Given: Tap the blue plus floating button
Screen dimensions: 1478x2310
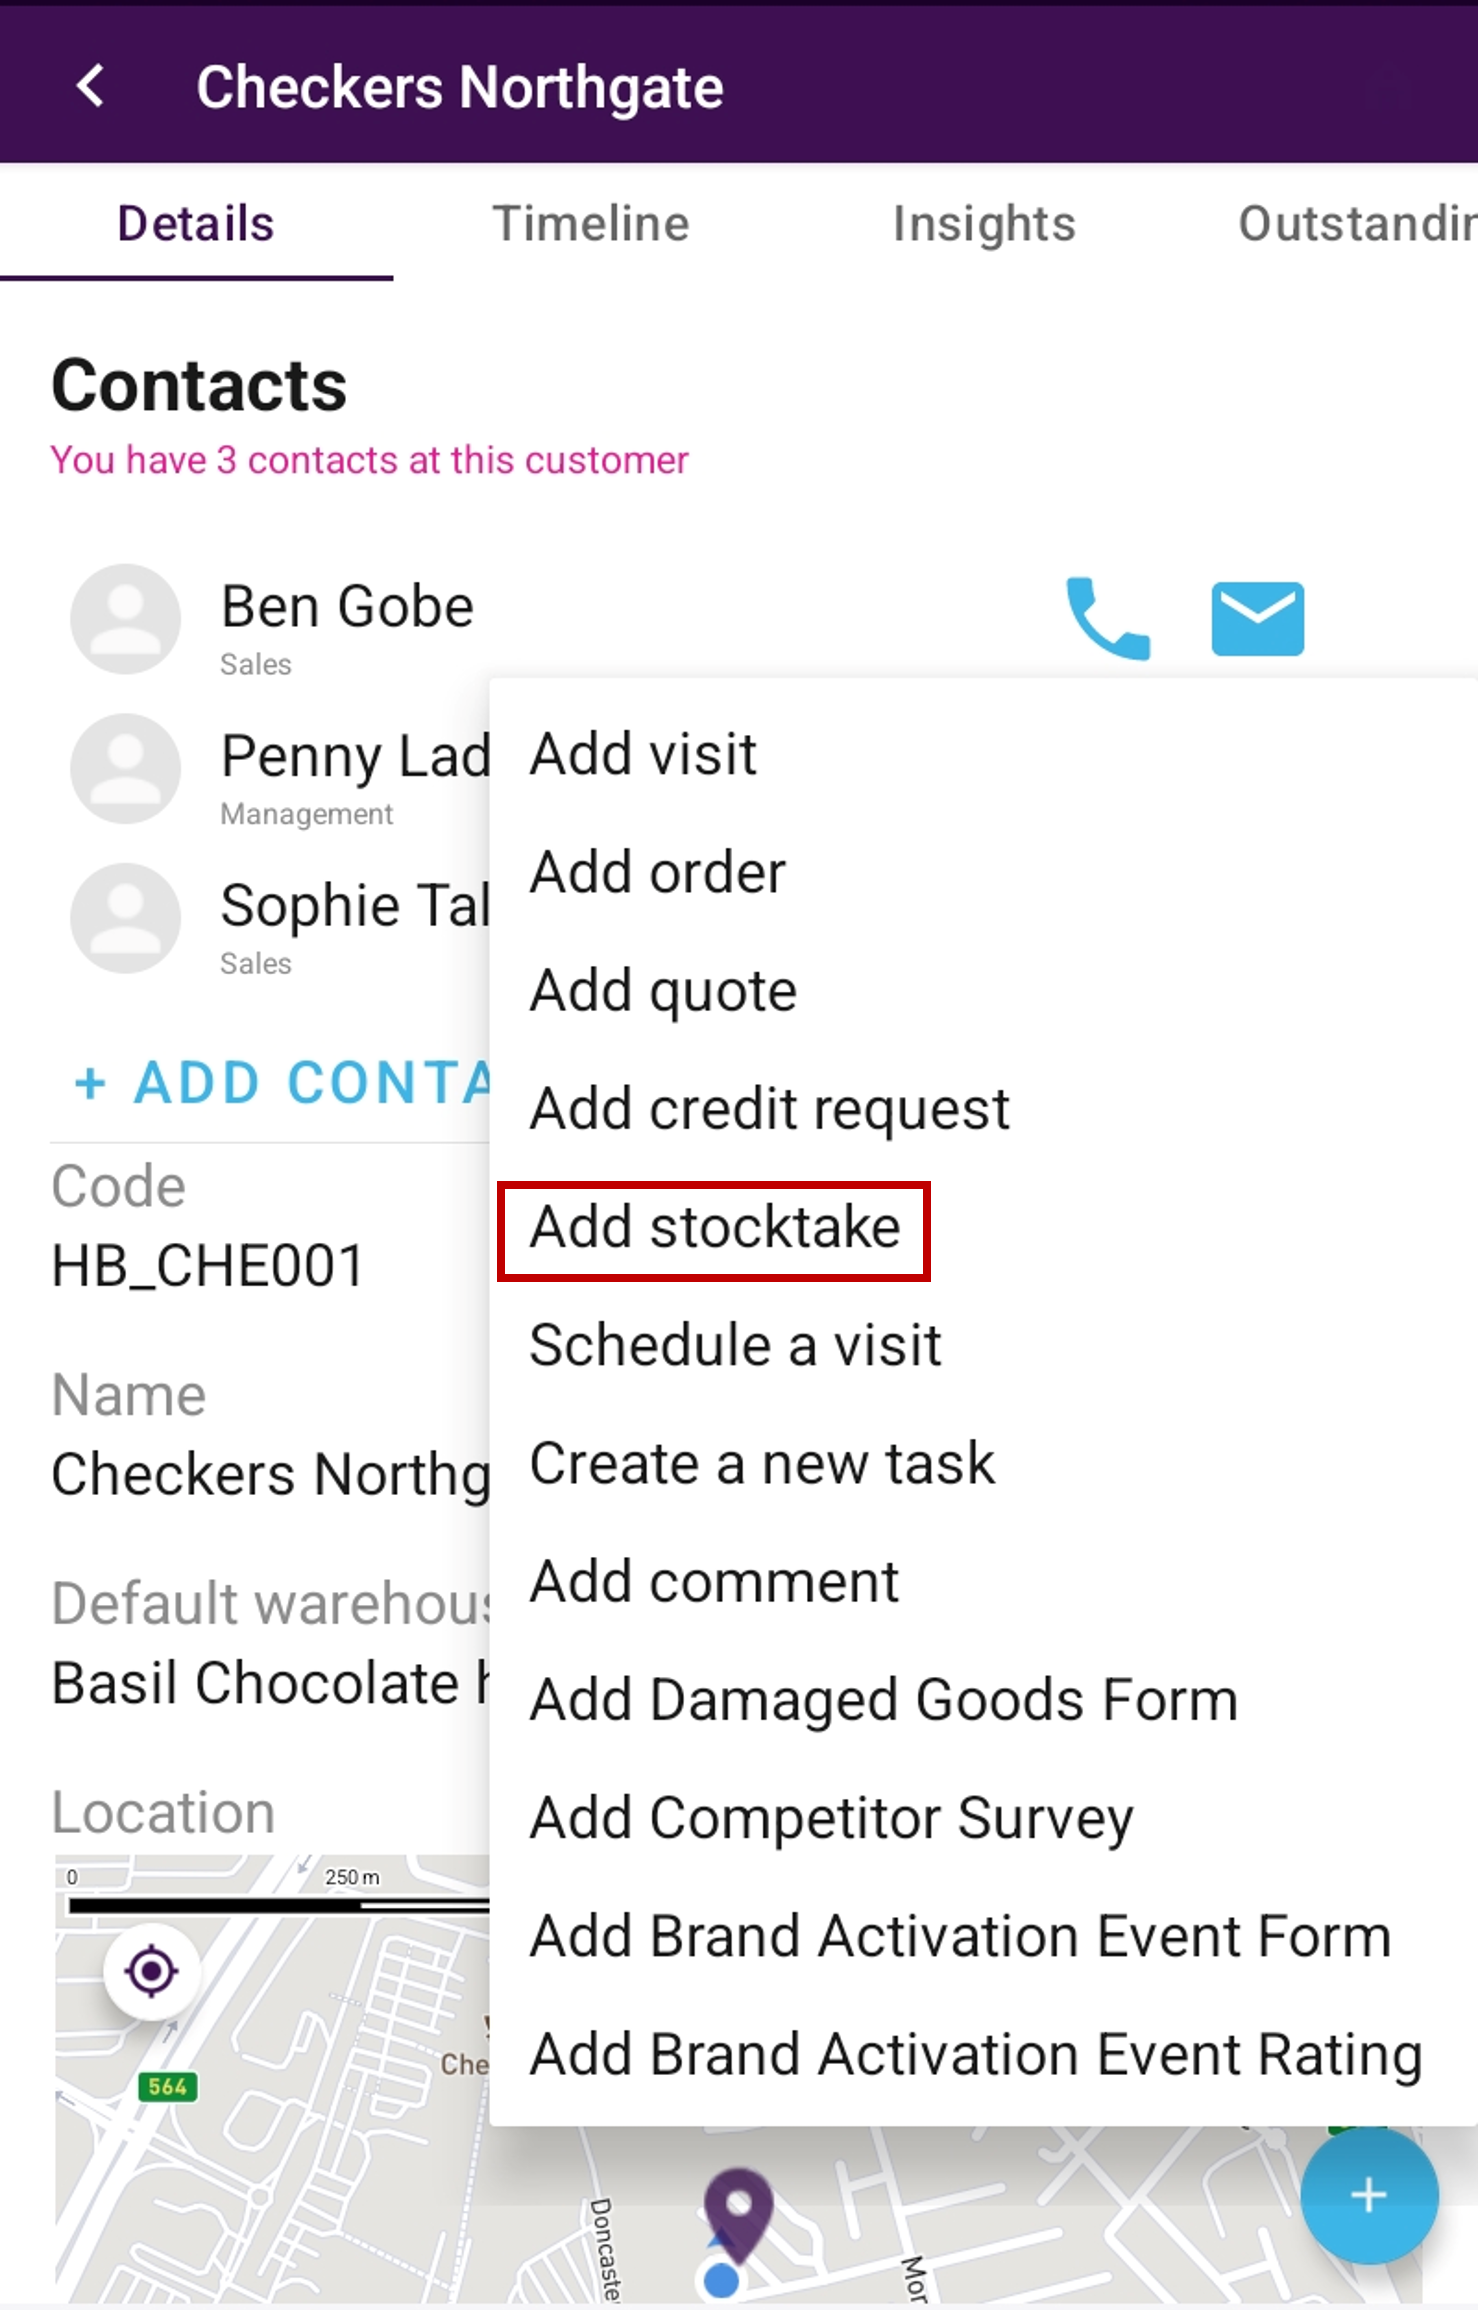Looking at the screenshot, I should [x=1368, y=2195].
